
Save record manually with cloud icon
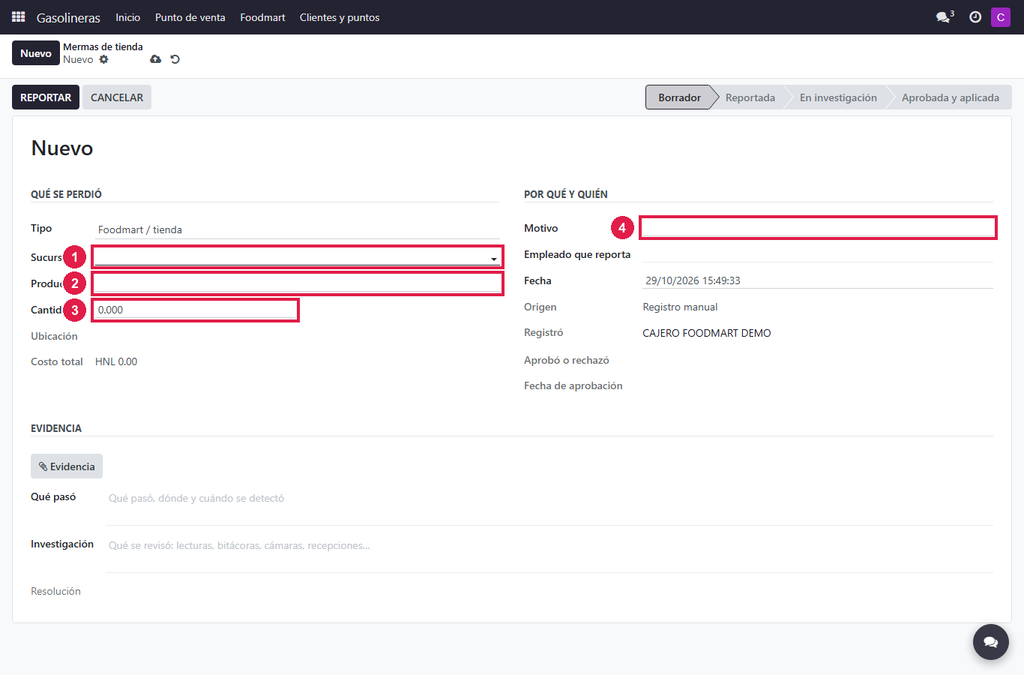pyautogui.click(x=155, y=59)
